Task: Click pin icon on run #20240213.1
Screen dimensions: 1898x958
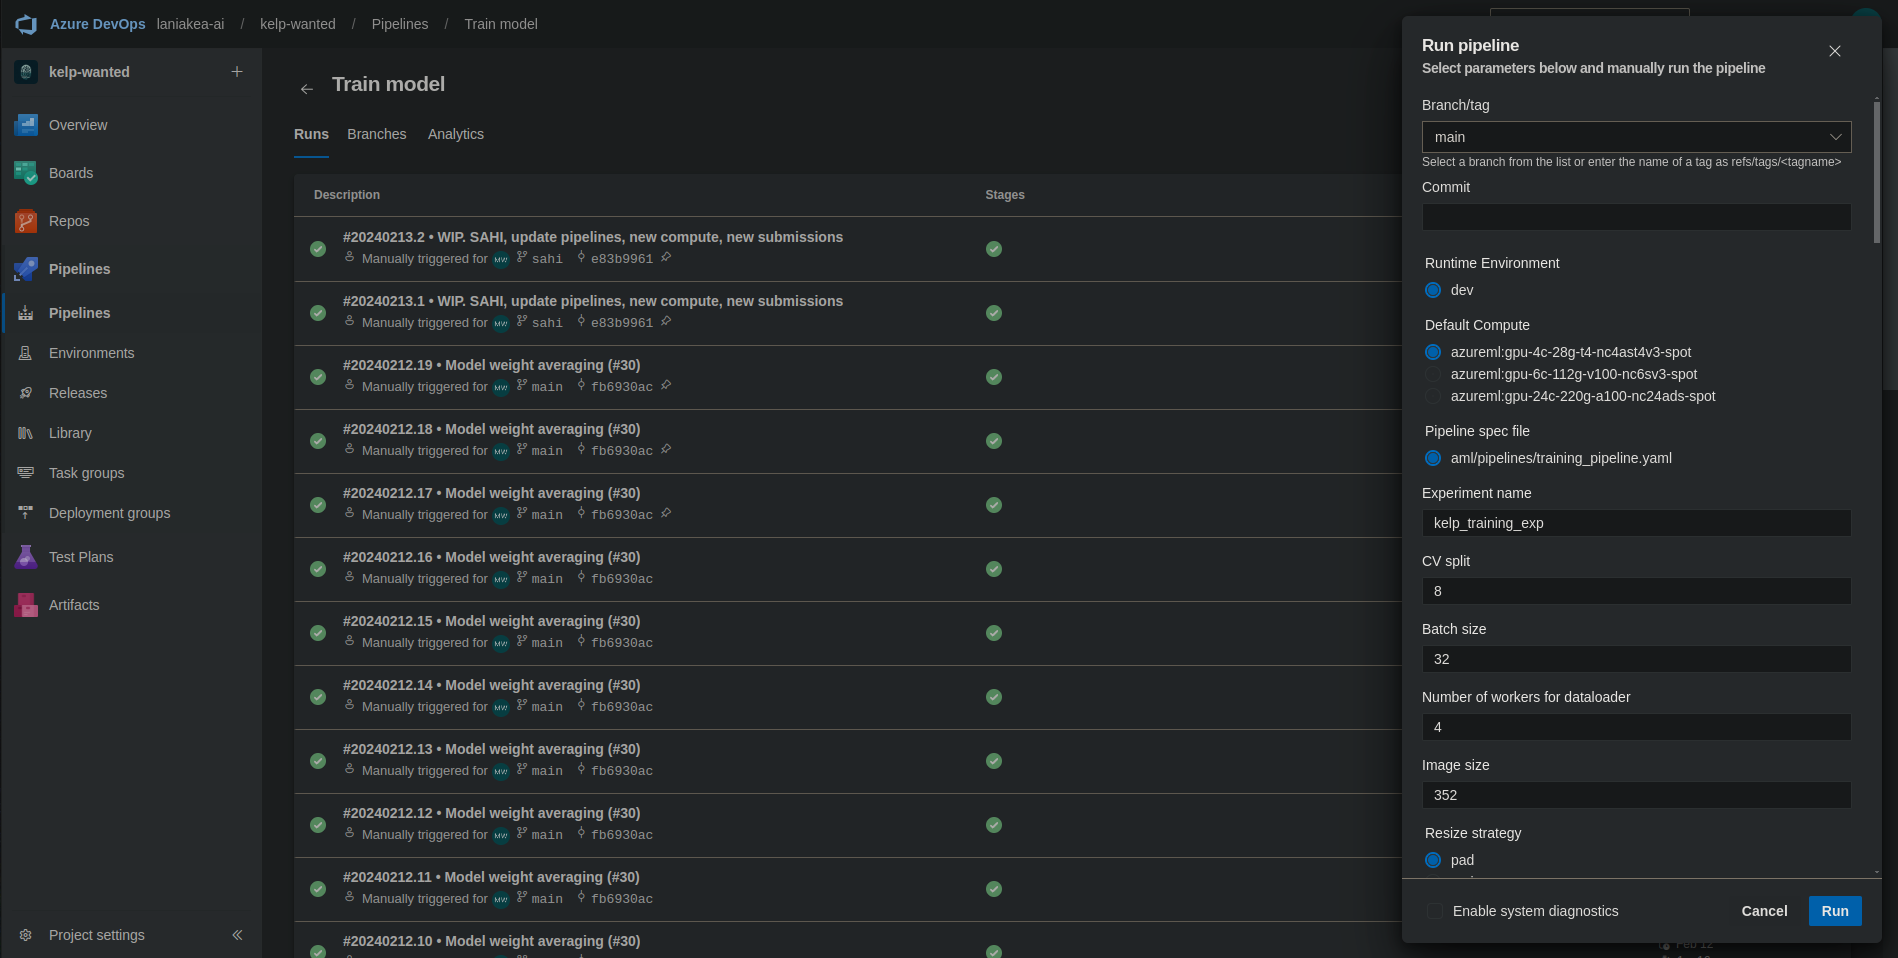Action: (x=666, y=322)
